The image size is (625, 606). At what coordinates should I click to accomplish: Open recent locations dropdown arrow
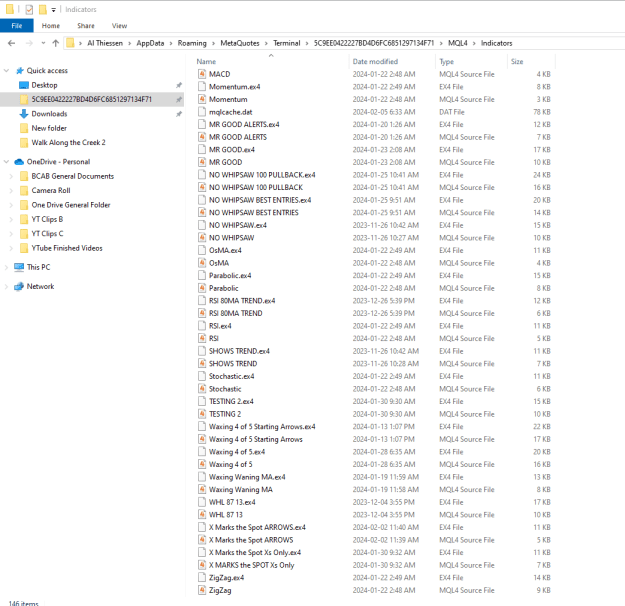pos(43,43)
